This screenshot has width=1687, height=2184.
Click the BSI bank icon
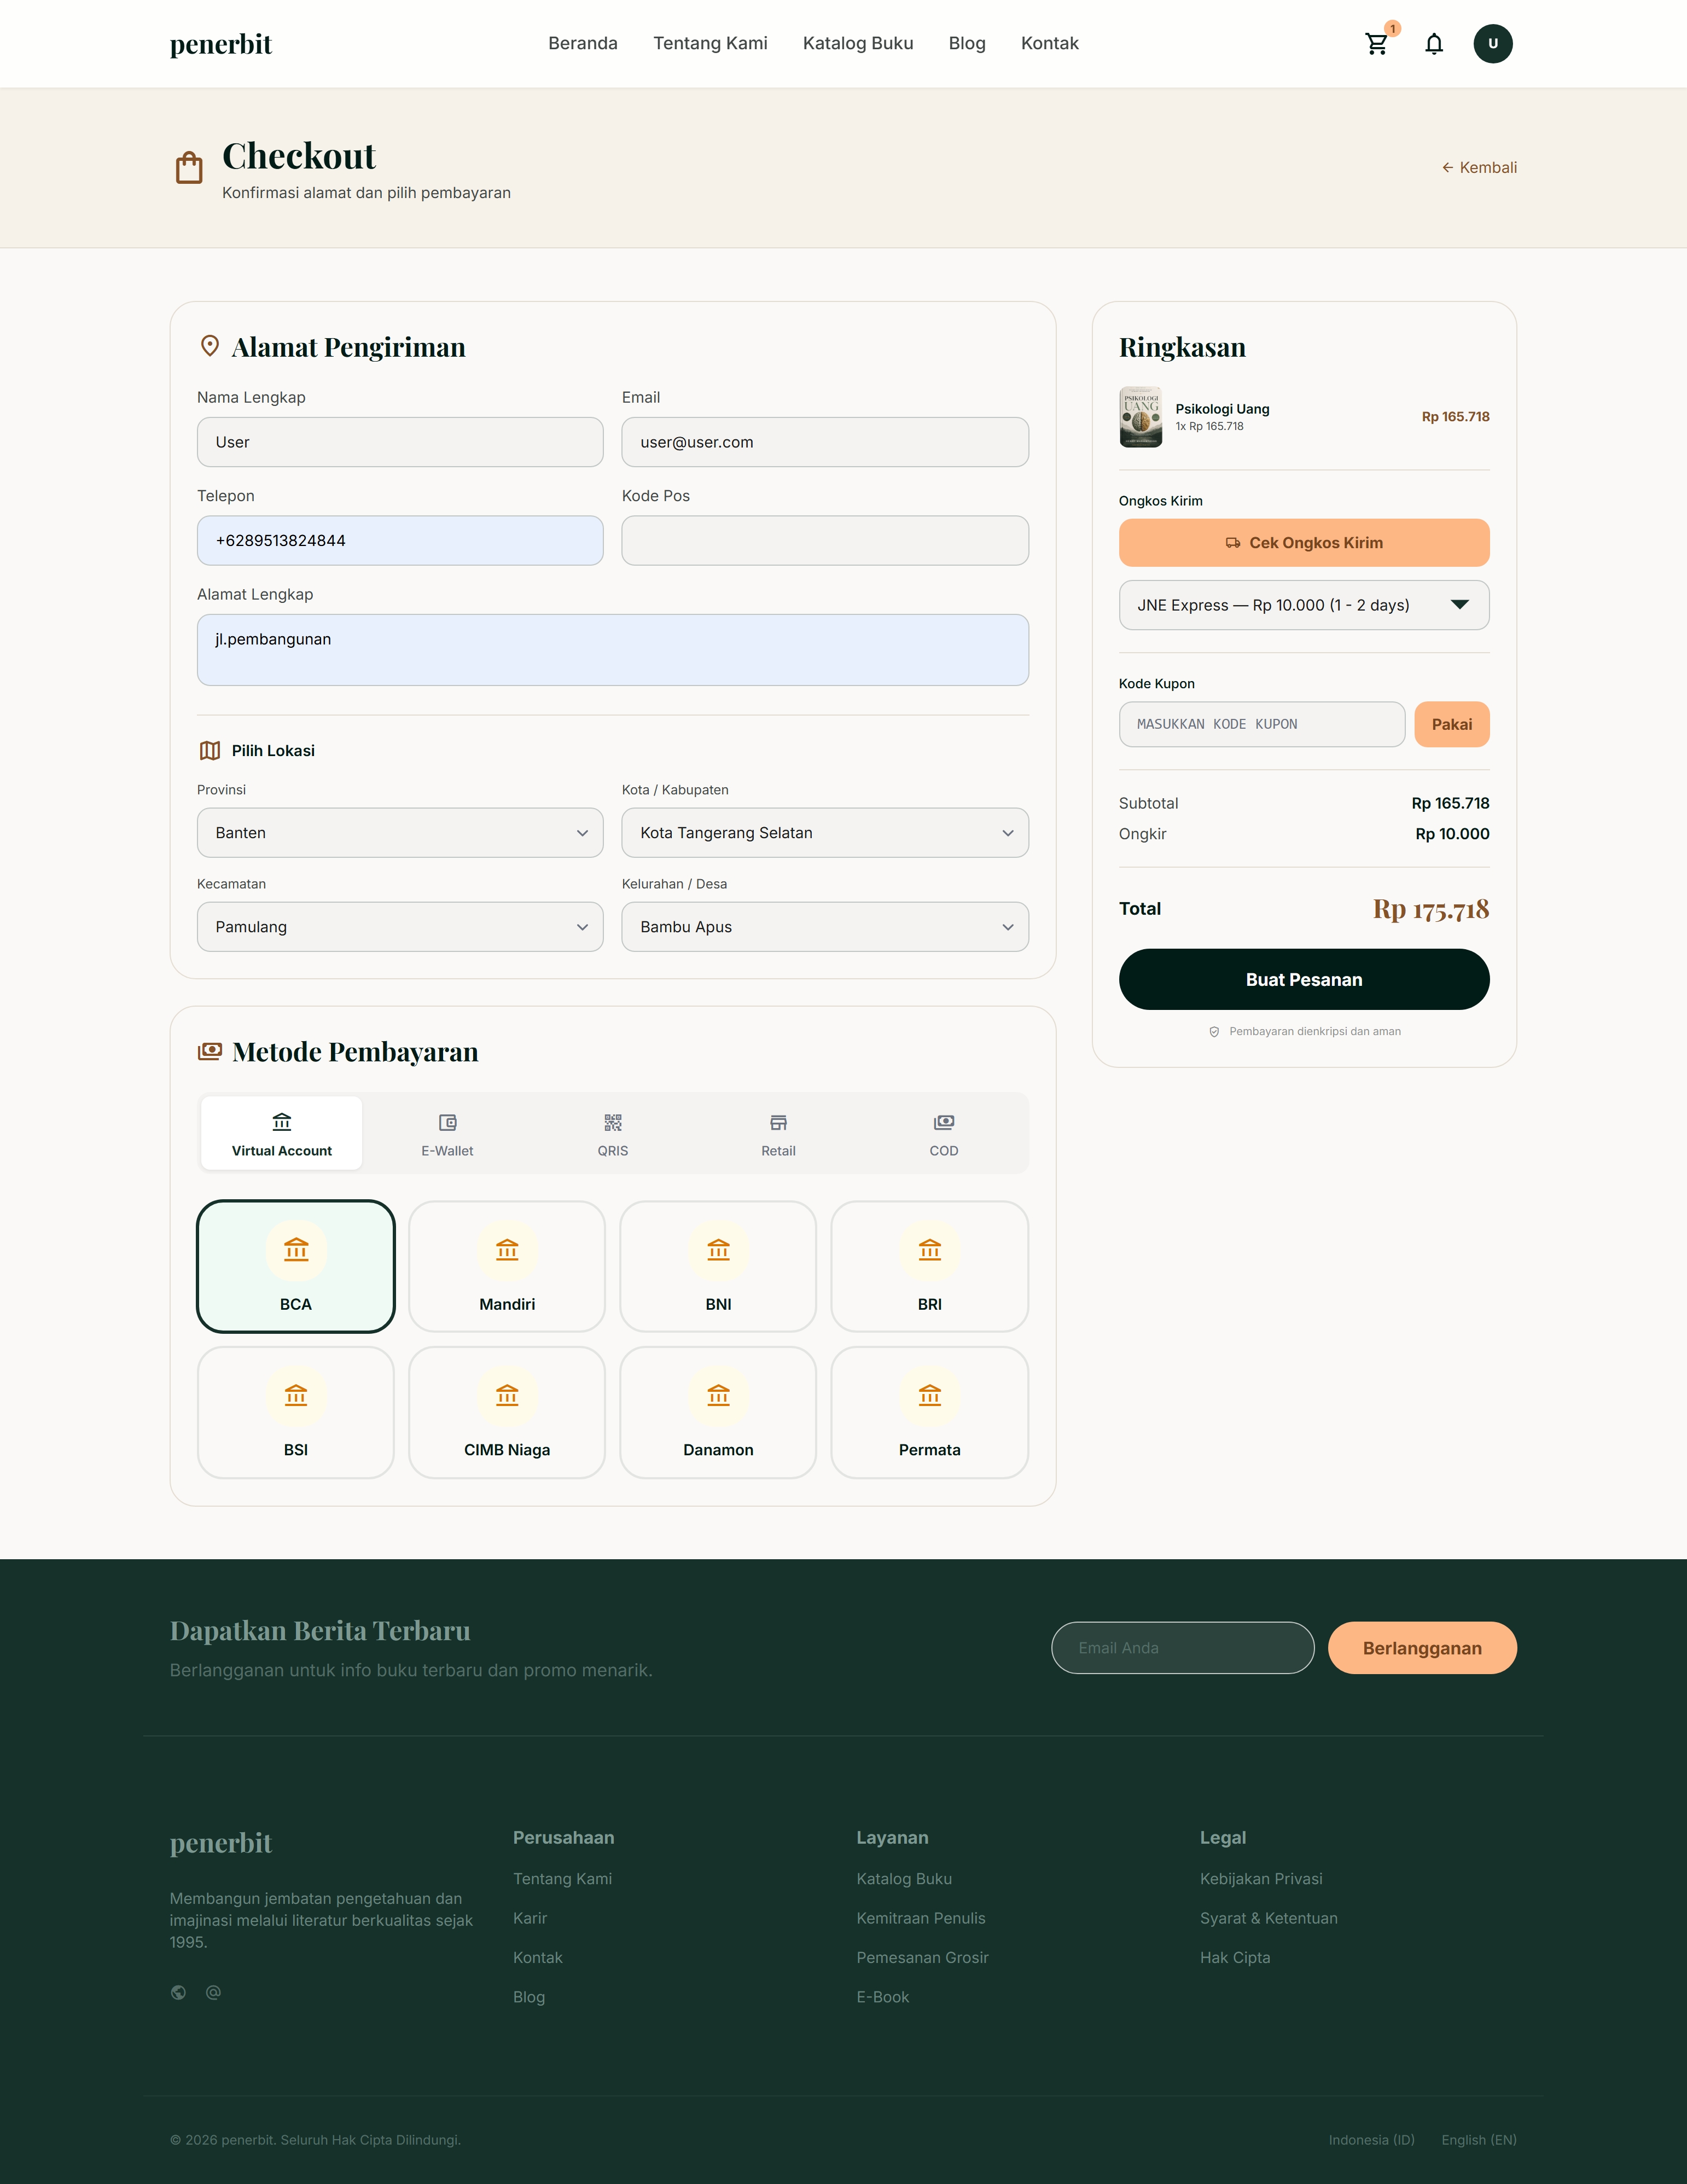tap(296, 1395)
